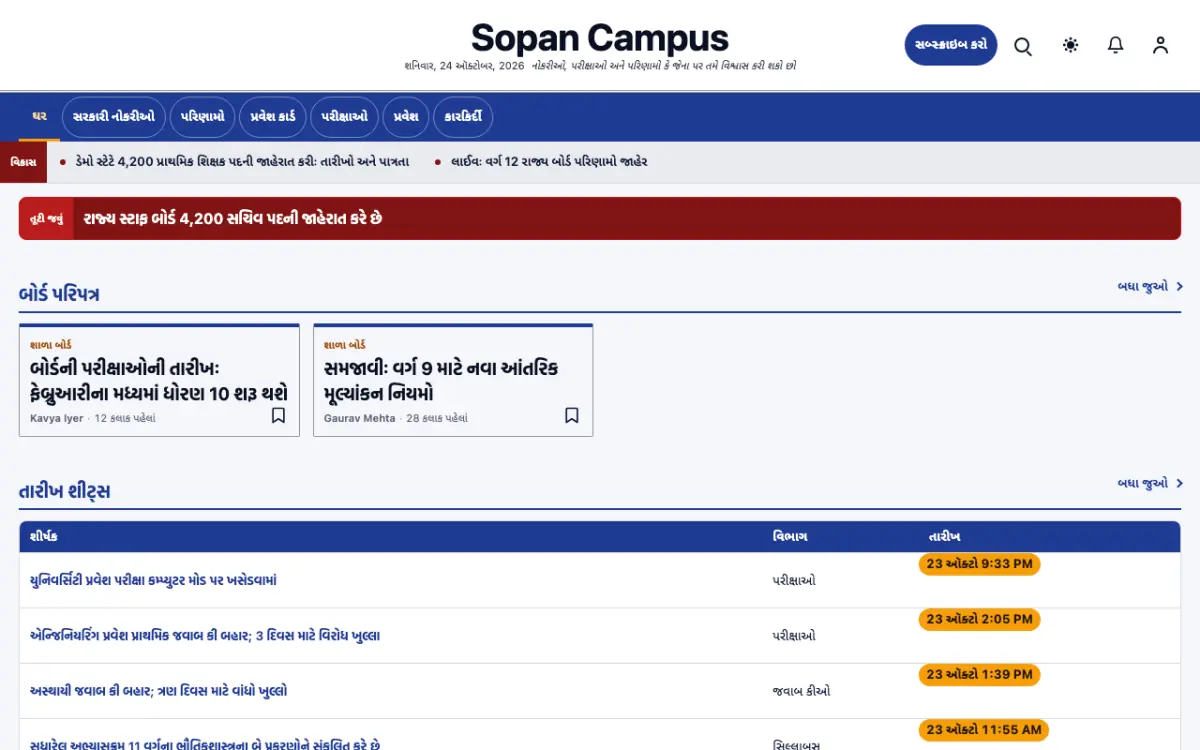Open row અસ્થાયી જવાબ કી બહાર
Screen dimensions: 1200x750
159,691
